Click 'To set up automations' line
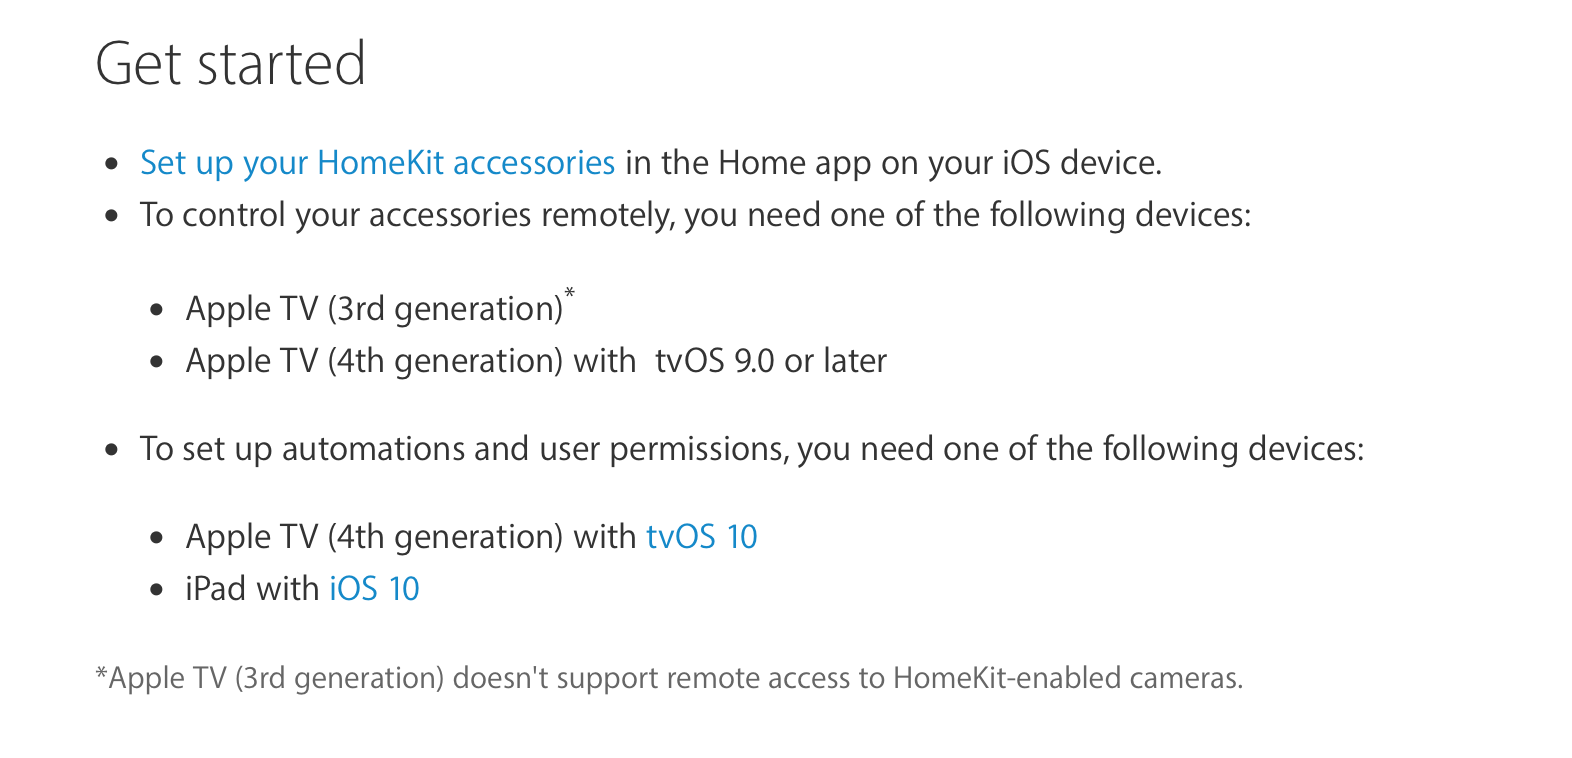The width and height of the screenshot is (1572, 758). point(752,449)
